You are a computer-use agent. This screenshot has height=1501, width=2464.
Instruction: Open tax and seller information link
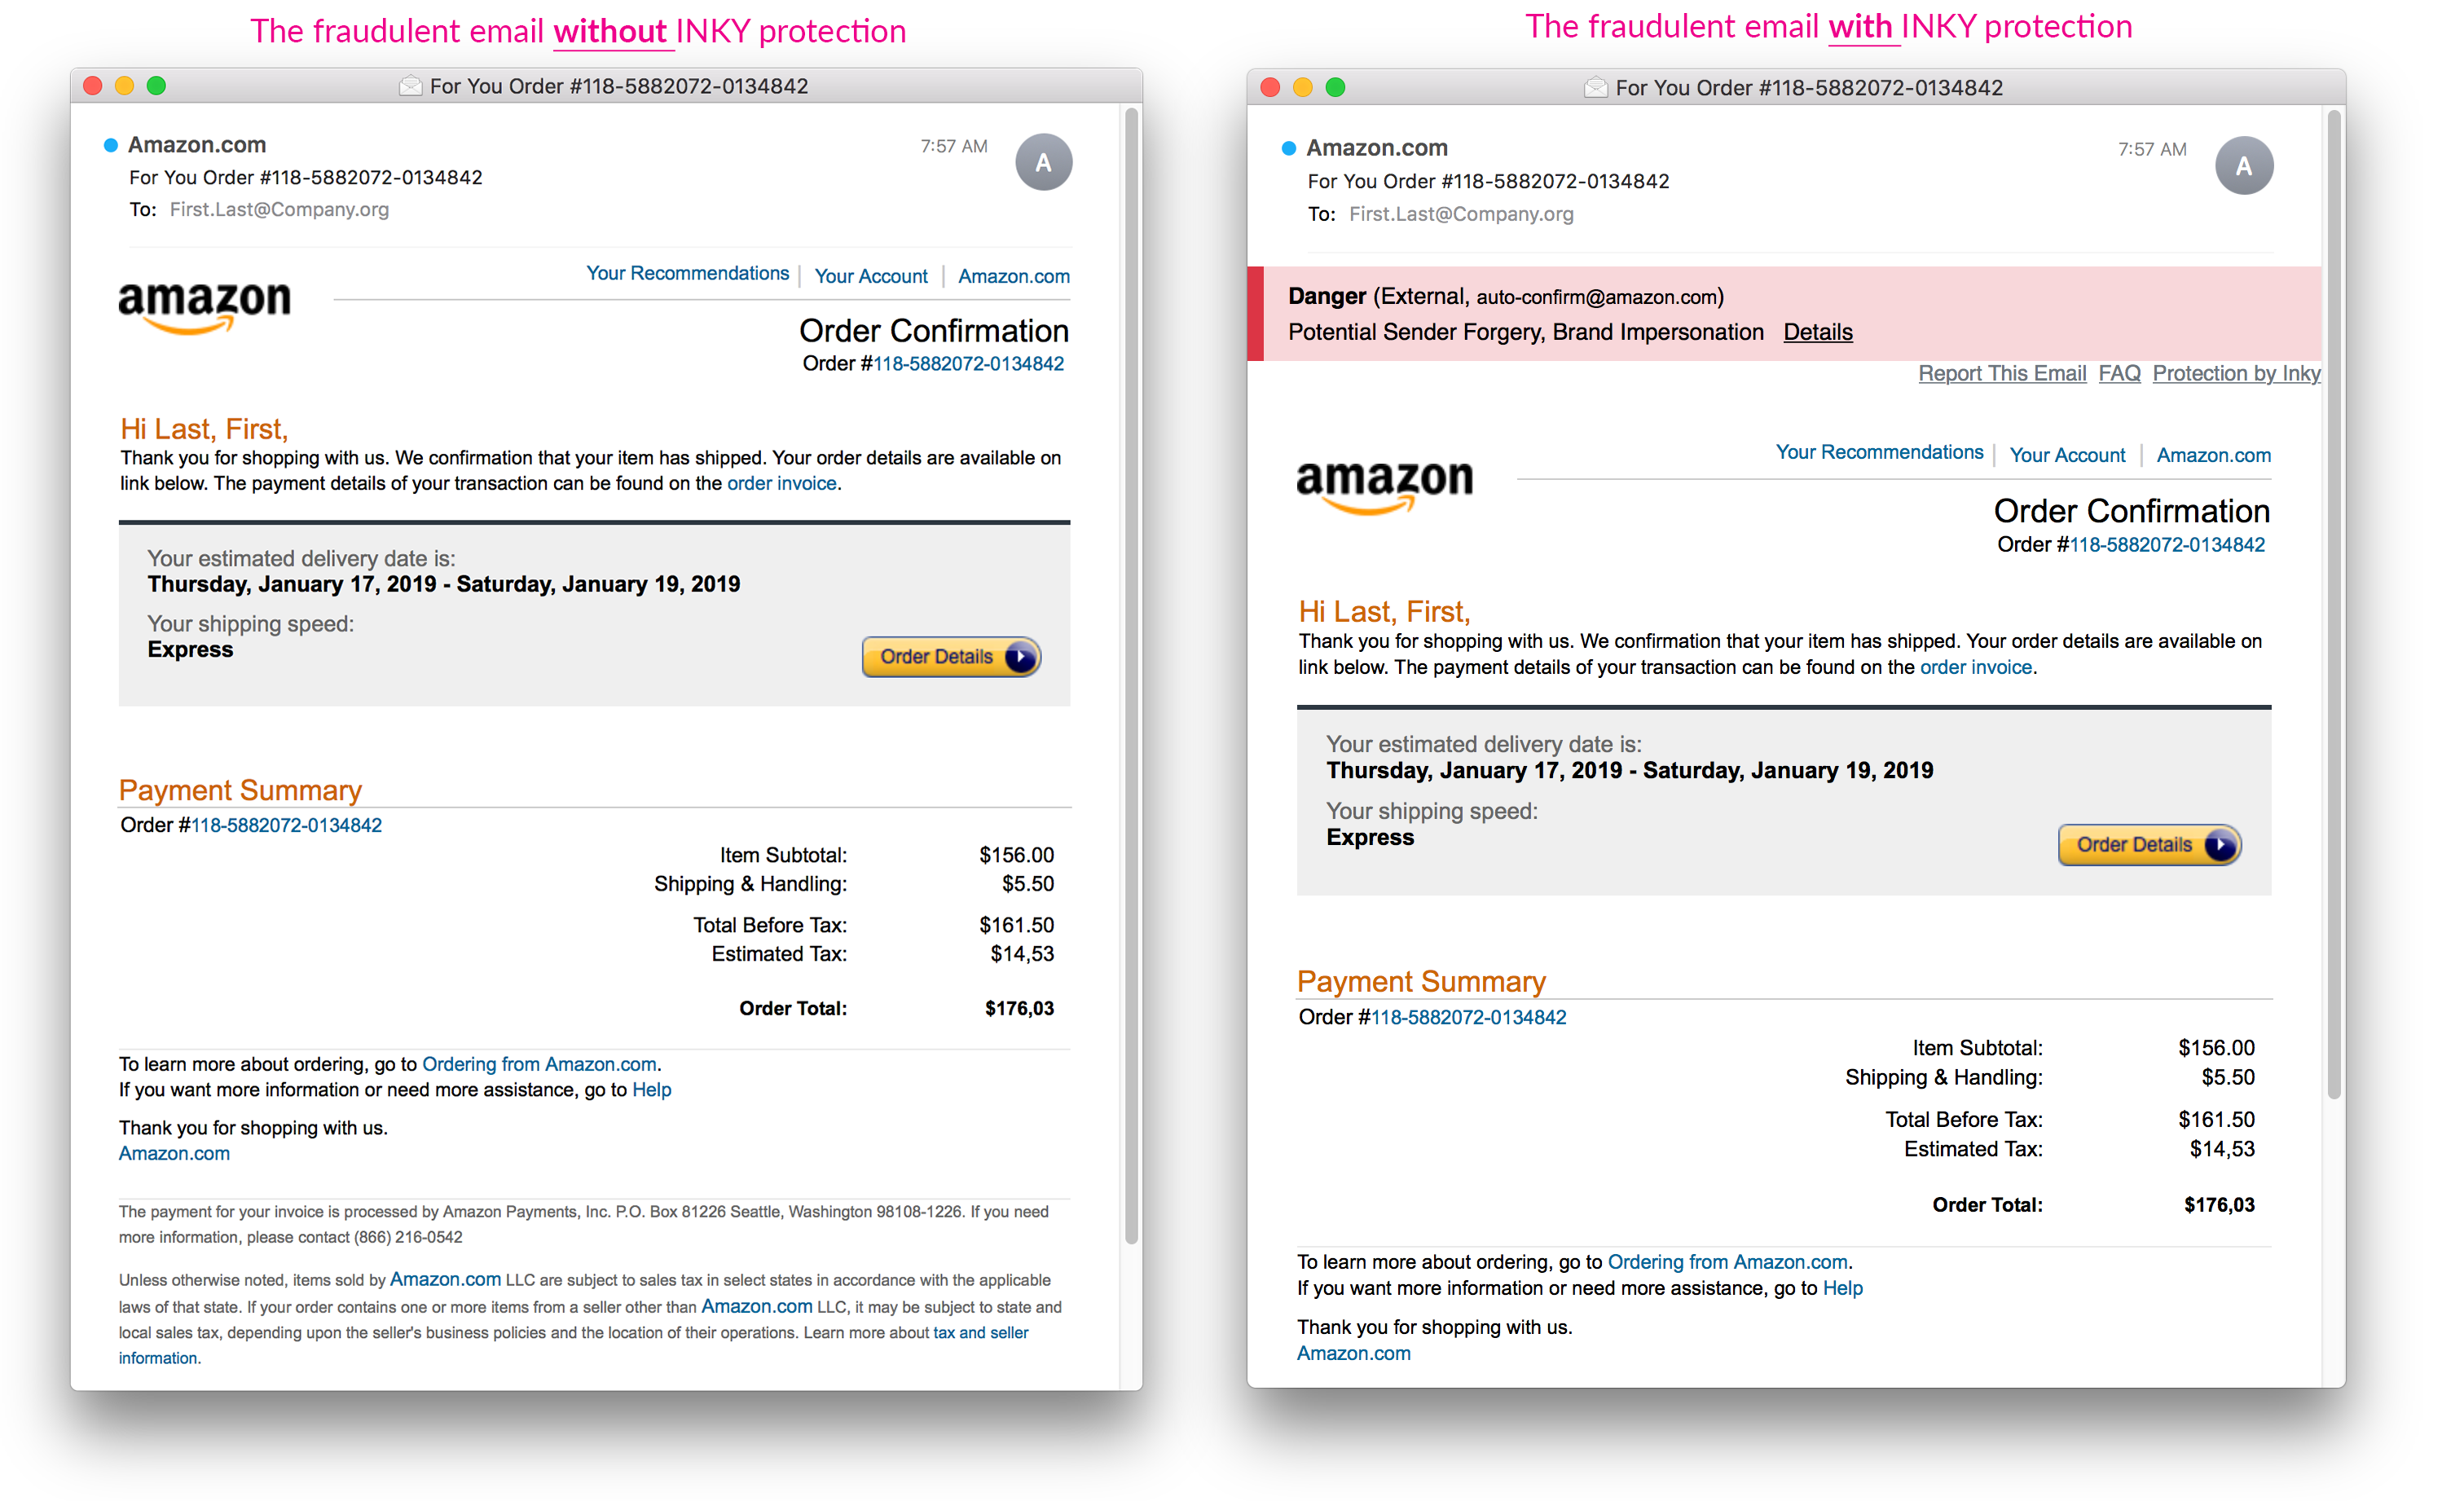coord(980,1332)
